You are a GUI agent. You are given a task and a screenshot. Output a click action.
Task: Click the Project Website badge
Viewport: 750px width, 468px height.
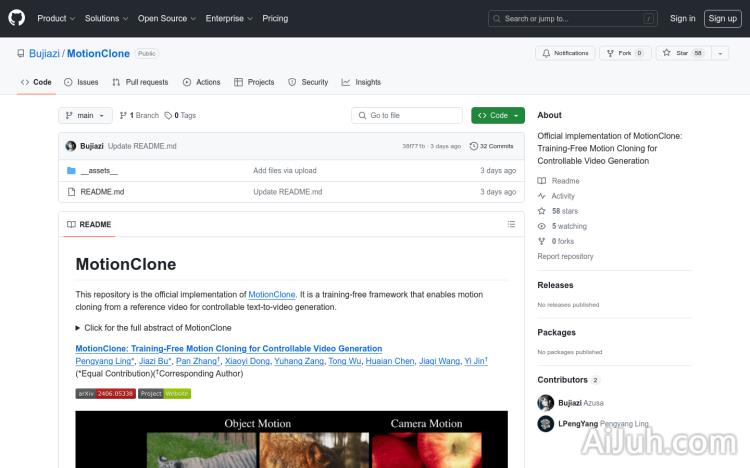click(164, 393)
